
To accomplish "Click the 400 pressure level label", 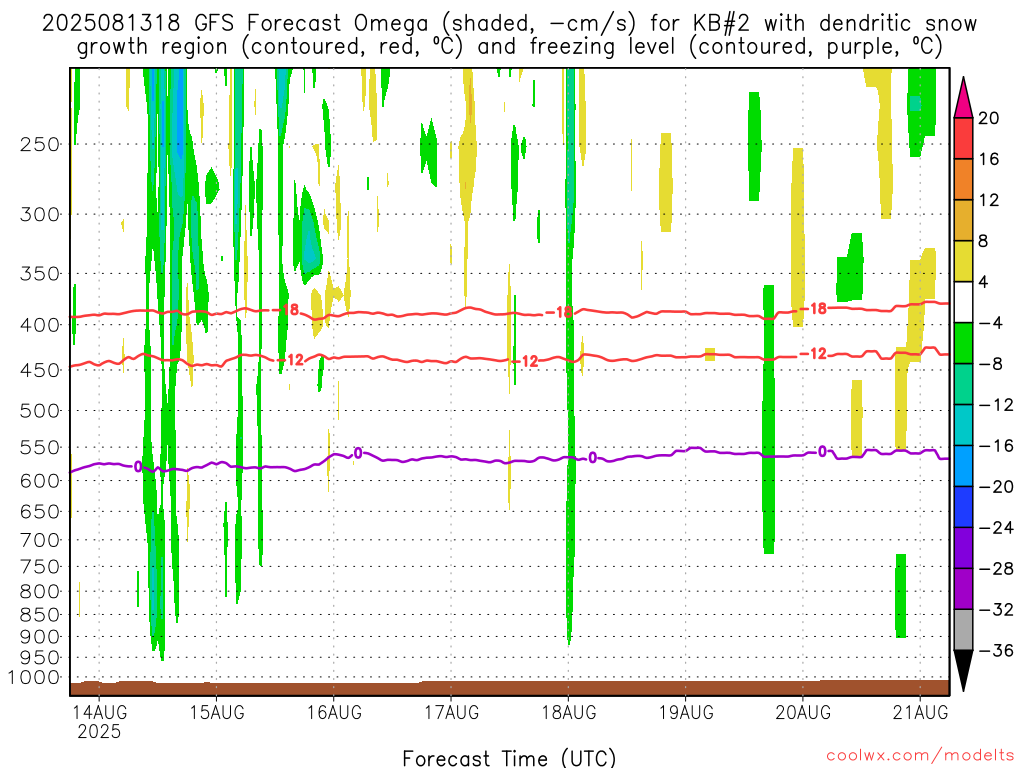I will coord(40,325).
